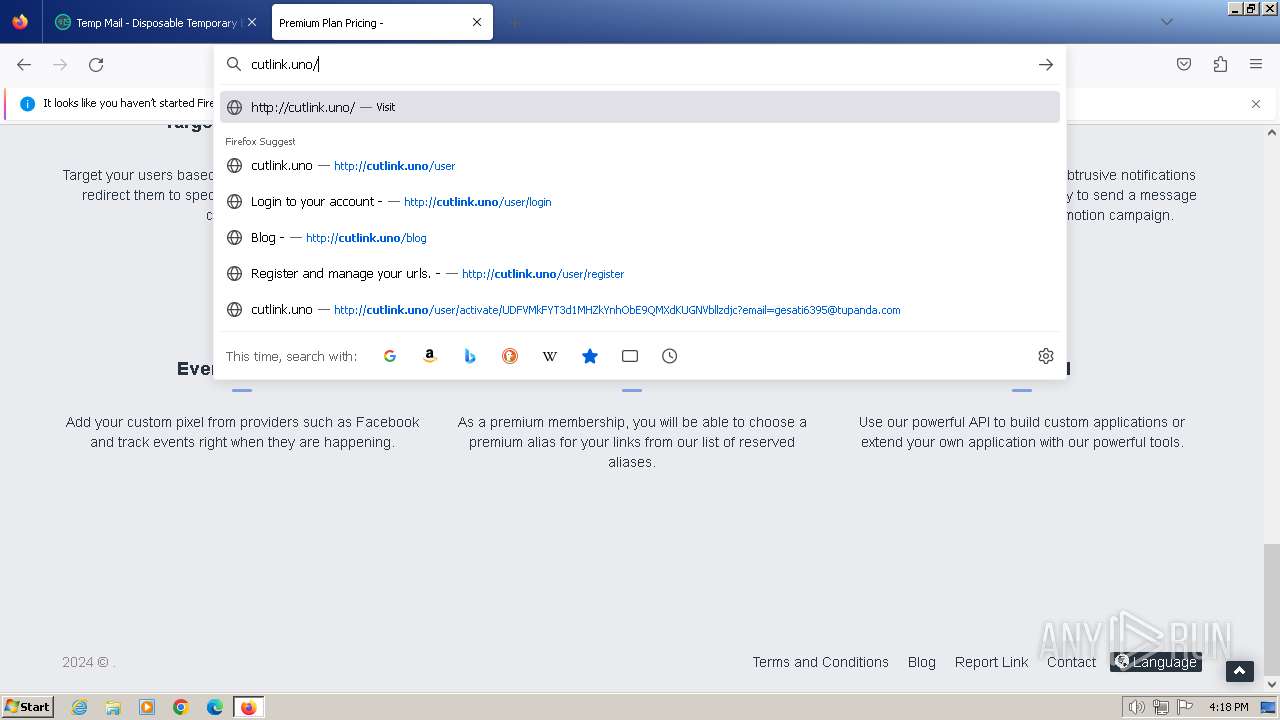The width and height of the screenshot is (1280, 720).
Task: Open search settings gear icon
Action: [1046, 356]
